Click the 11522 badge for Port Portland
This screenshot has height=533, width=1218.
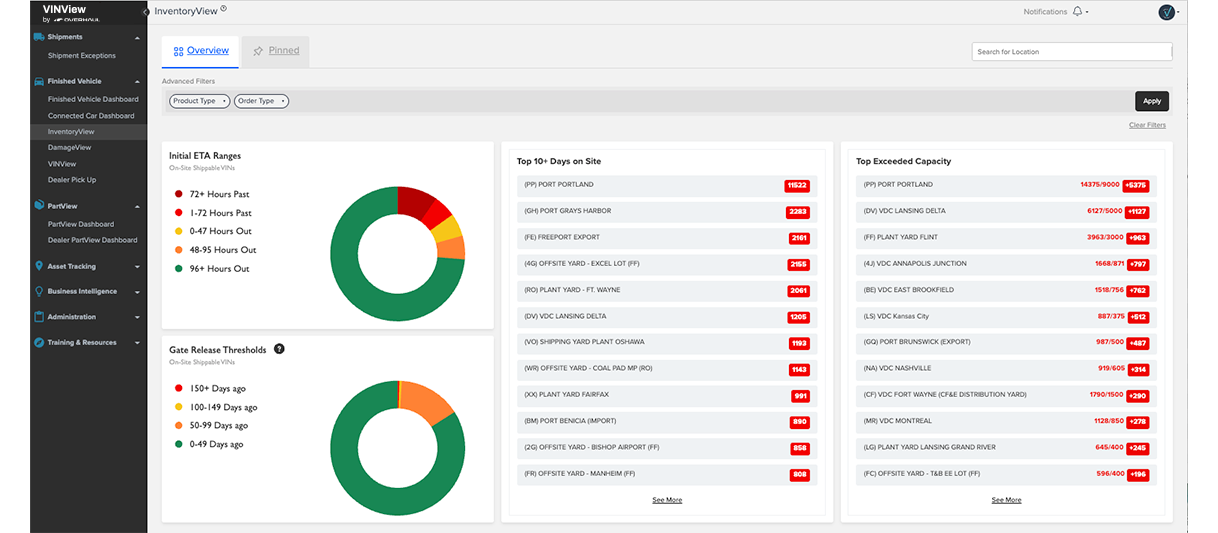pos(797,186)
